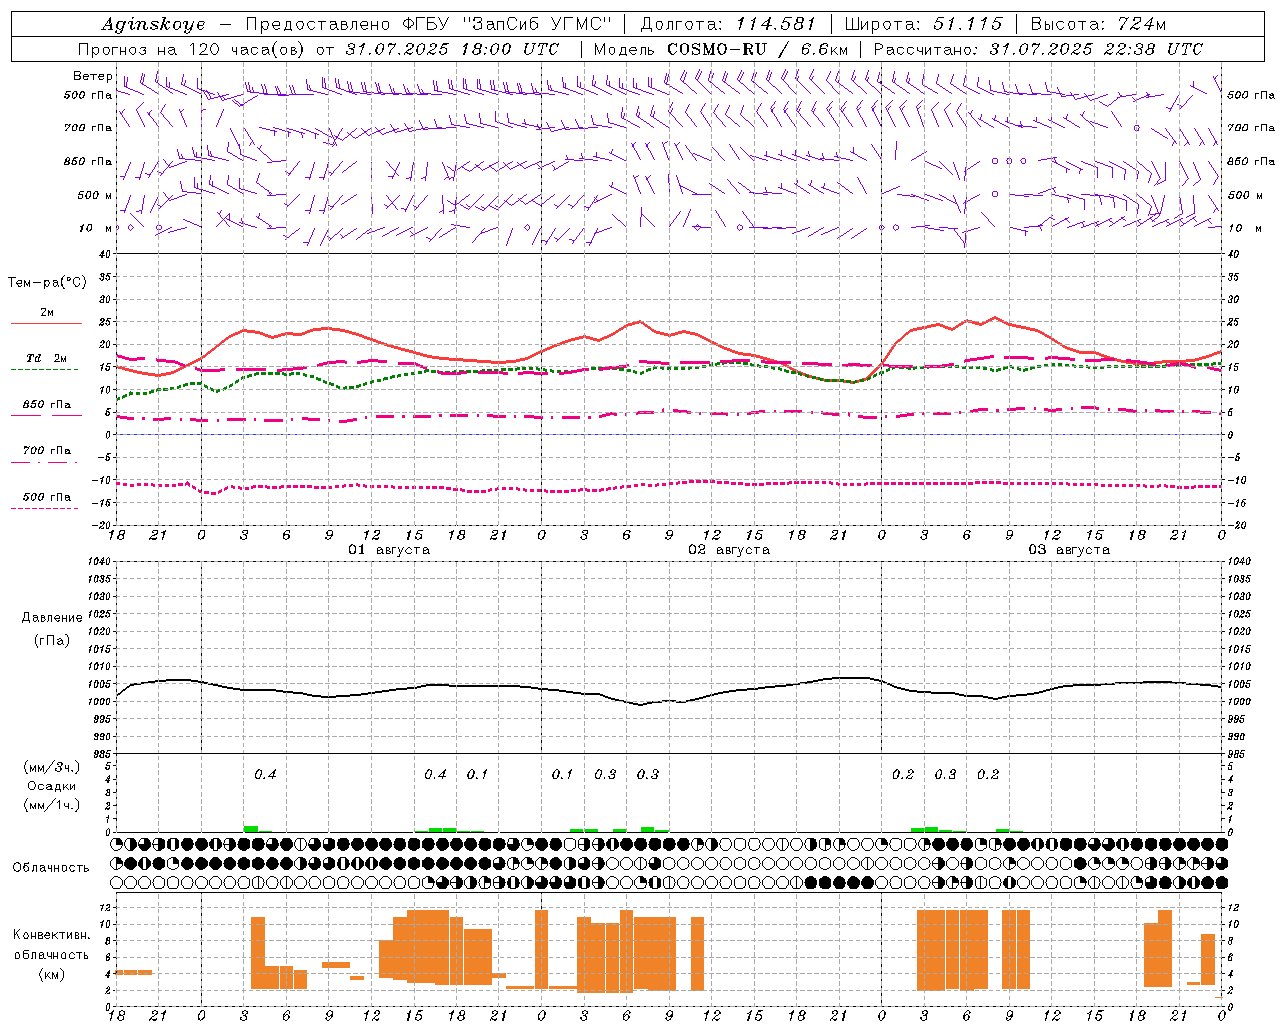The height and width of the screenshot is (1024, 1280).
Task: Click the Давление panel label
Action: [52, 618]
